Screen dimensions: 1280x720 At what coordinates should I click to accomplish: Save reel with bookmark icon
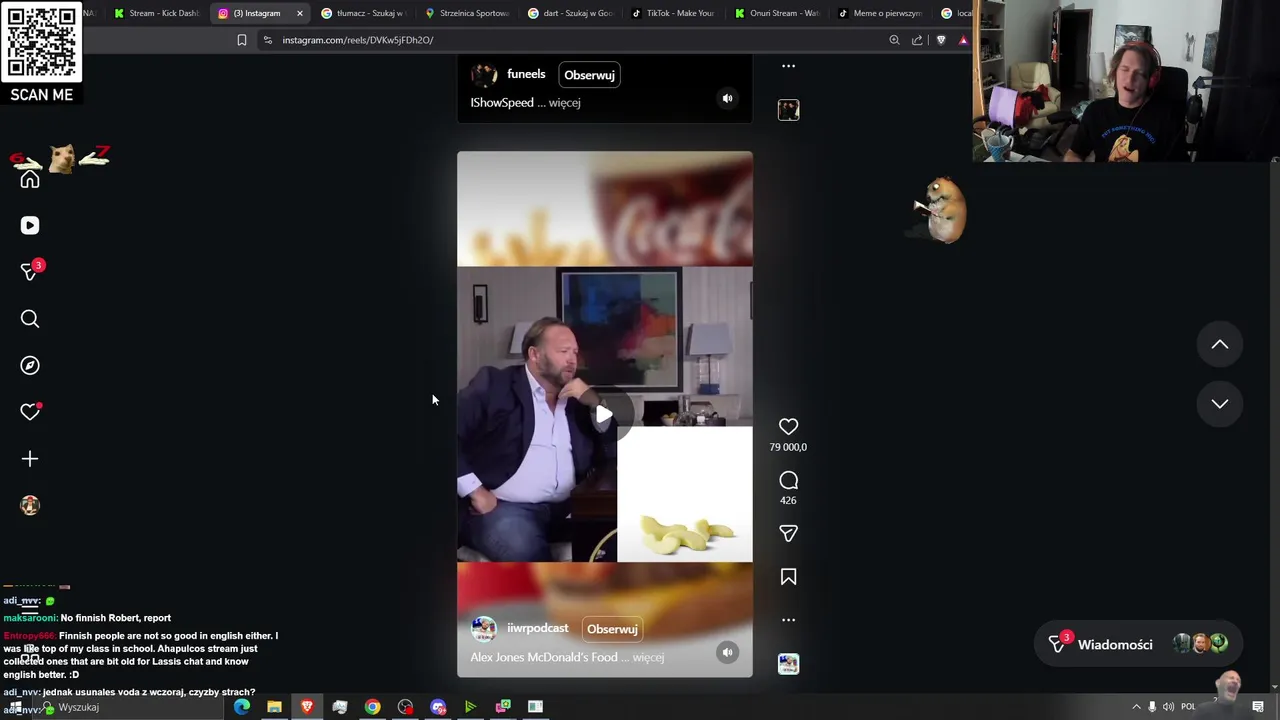[x=788, y=577]
